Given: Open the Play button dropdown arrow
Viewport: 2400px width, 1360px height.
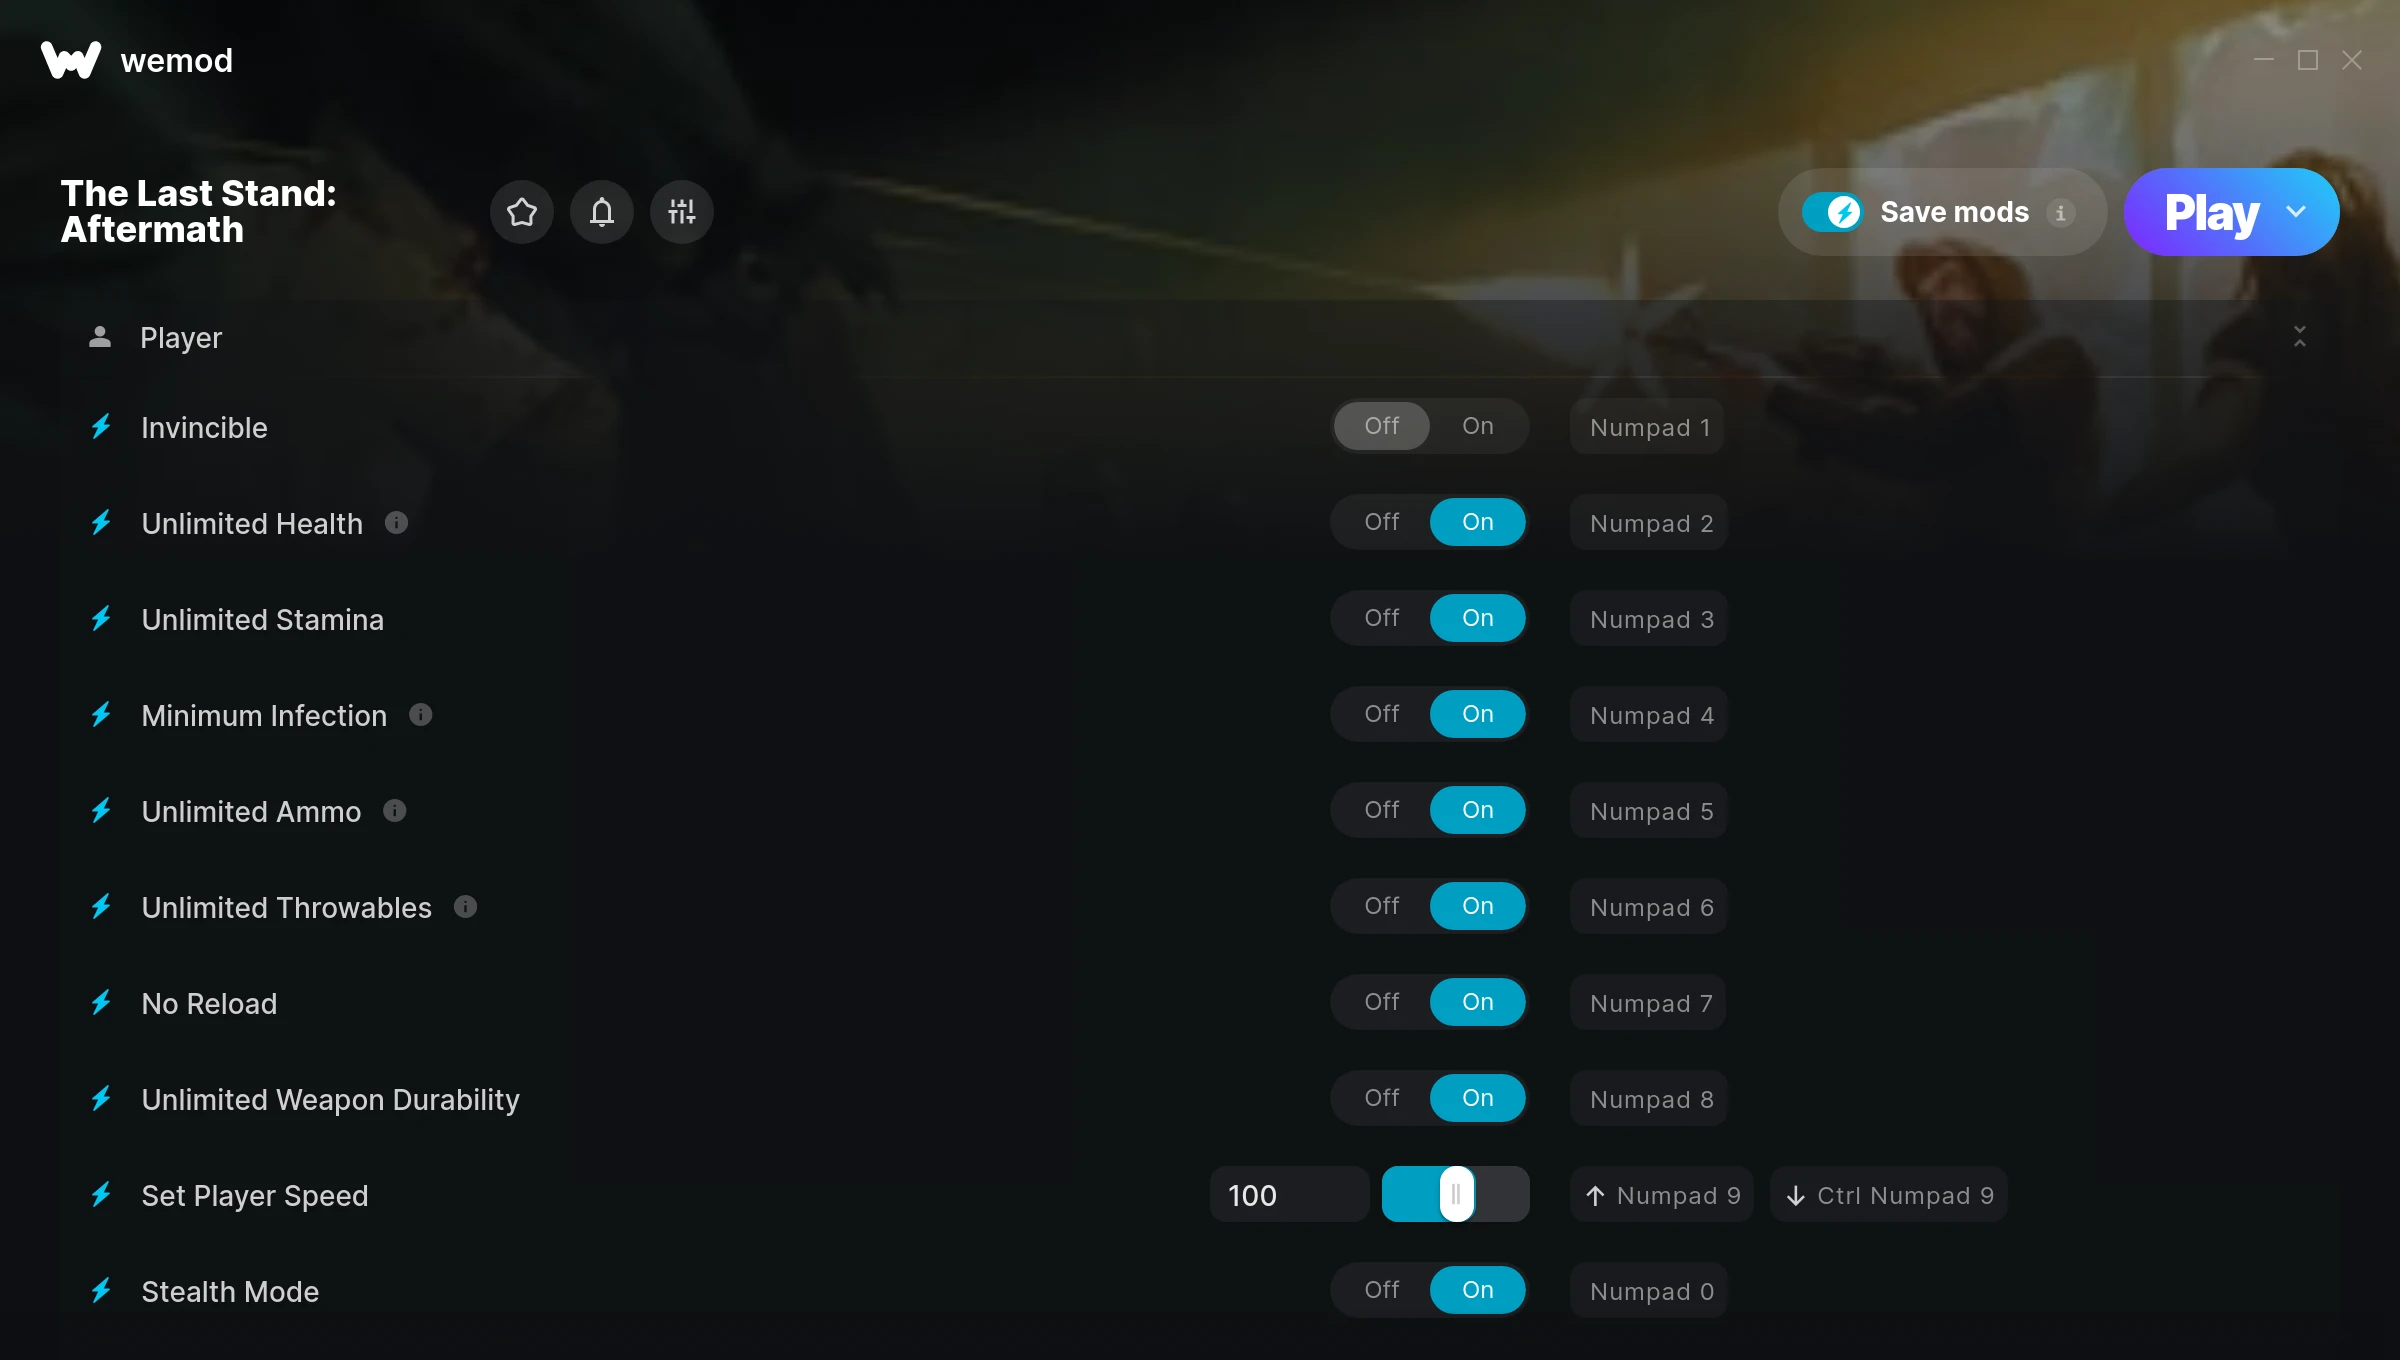Looking at the screenshot, I should click(x=2296, y=212).
